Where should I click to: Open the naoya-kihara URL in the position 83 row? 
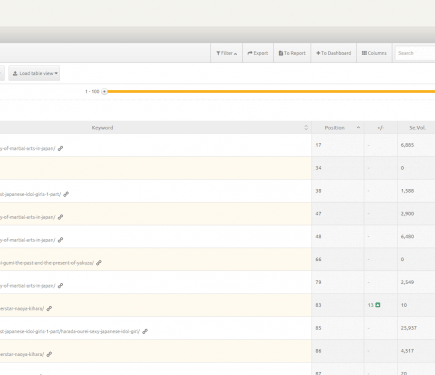pos(22,309)
